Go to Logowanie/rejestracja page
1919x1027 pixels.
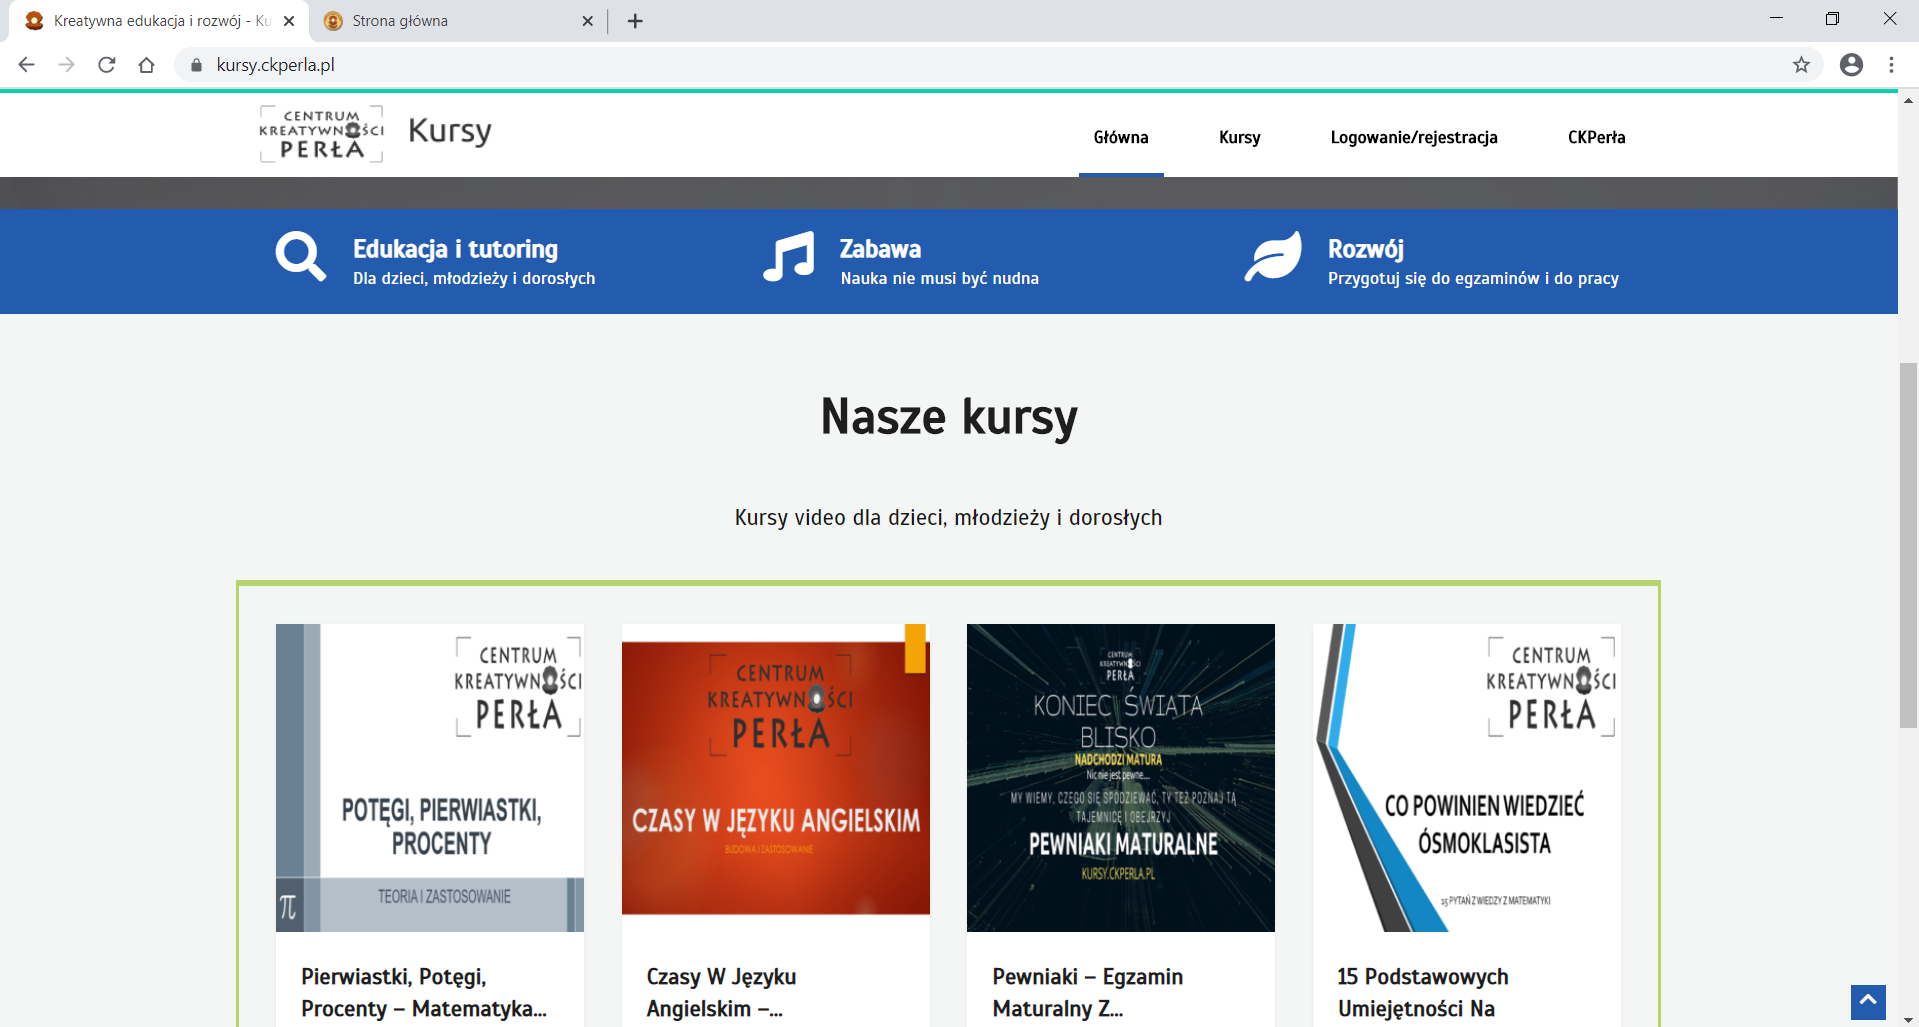click(x=1413, y=138)
